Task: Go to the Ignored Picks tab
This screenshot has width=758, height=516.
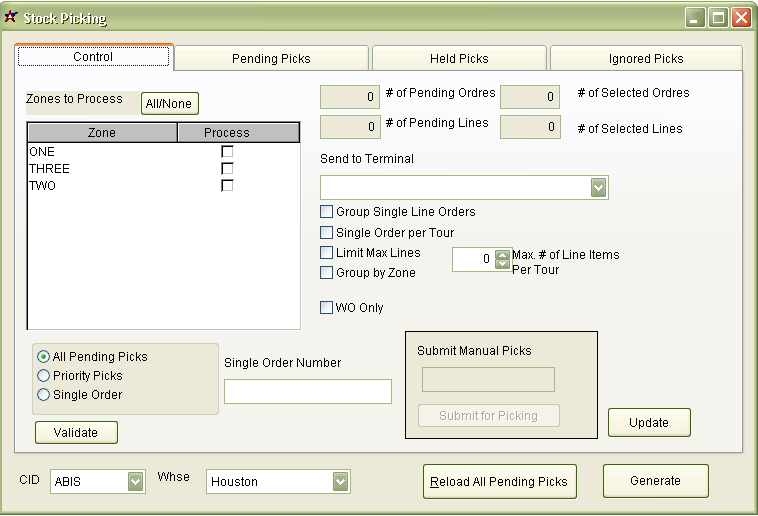Action: coord(646,59)
